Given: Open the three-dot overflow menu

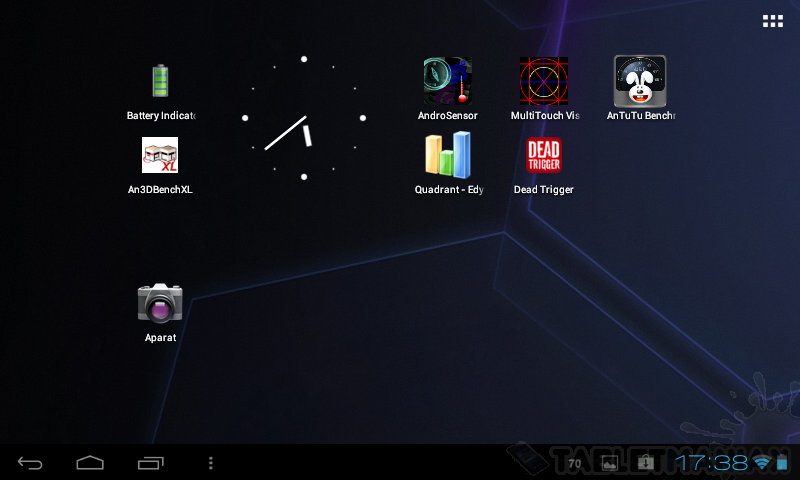Looking at the screenshot, I should click(211, 463).
